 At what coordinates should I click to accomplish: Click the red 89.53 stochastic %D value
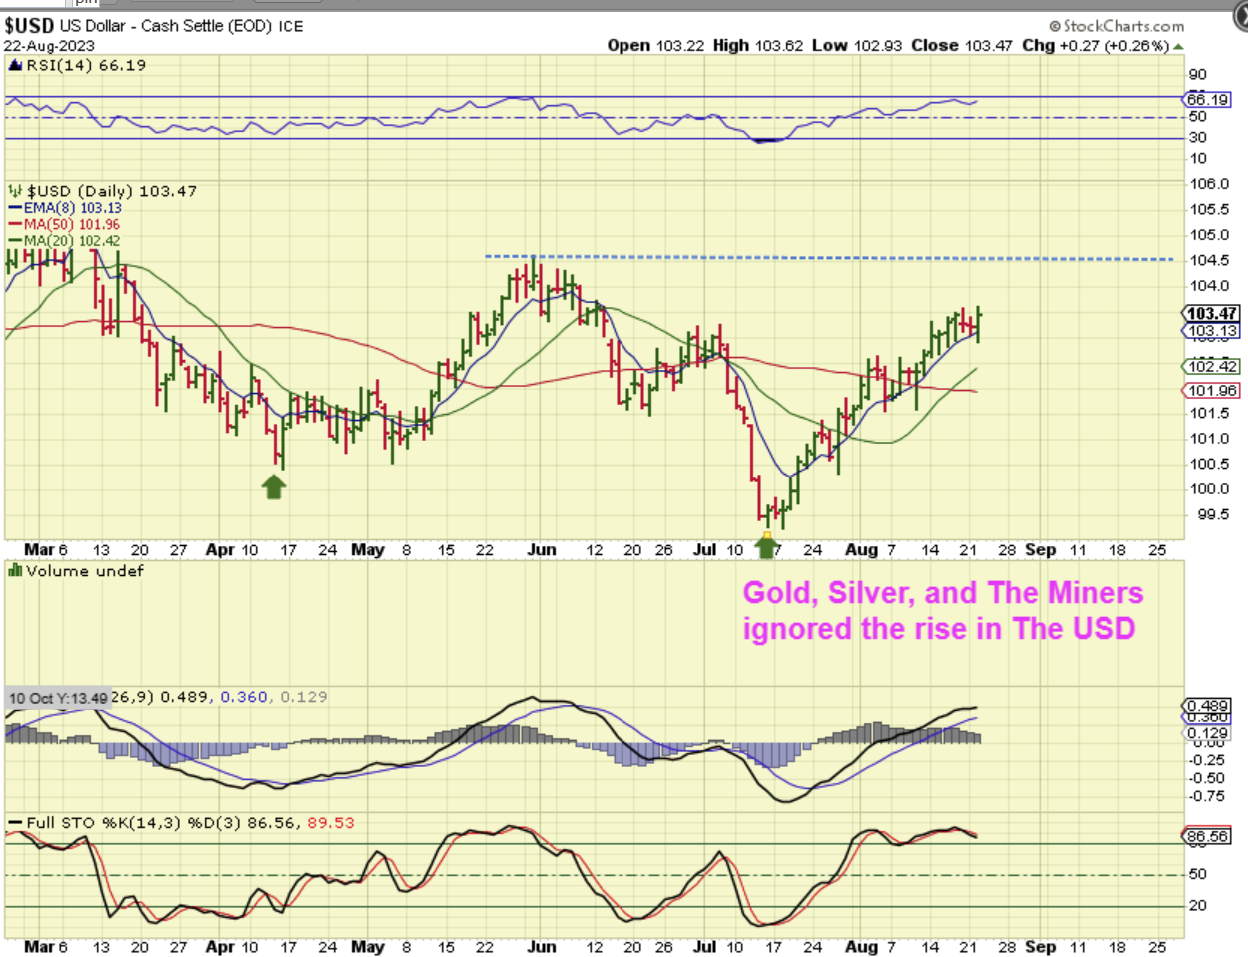click(331, 823)
